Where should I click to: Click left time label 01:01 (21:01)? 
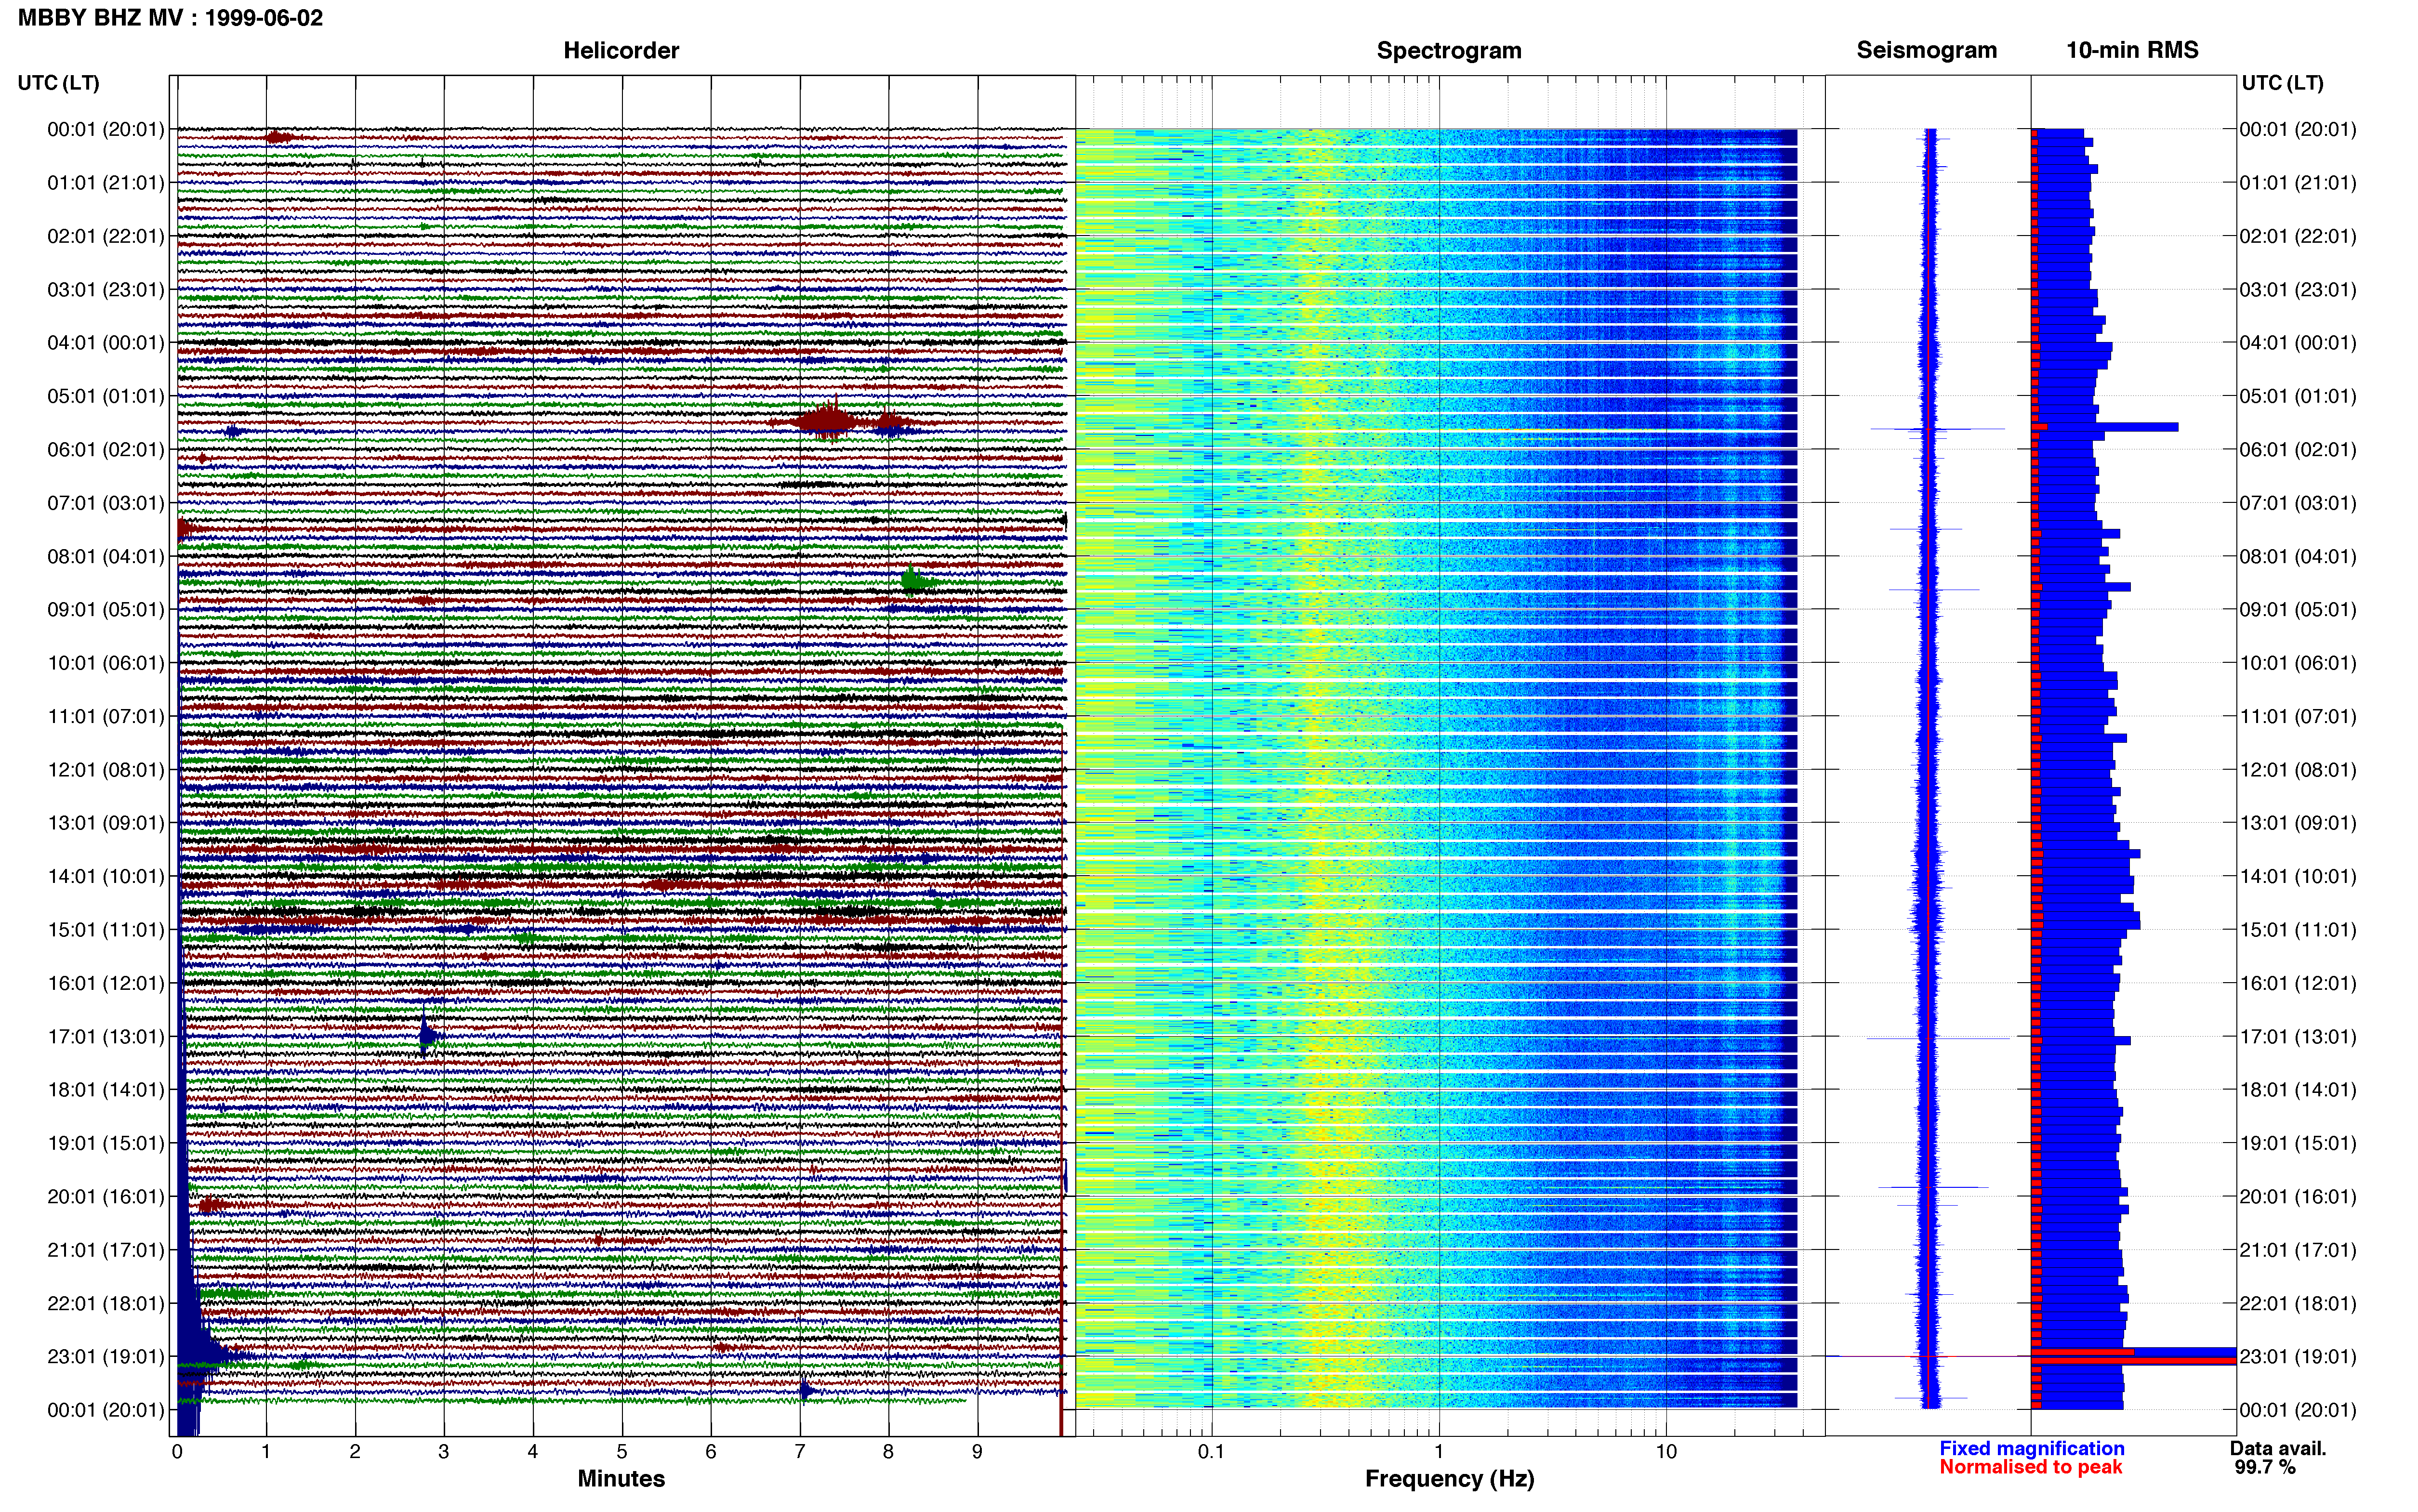(106, 183)
